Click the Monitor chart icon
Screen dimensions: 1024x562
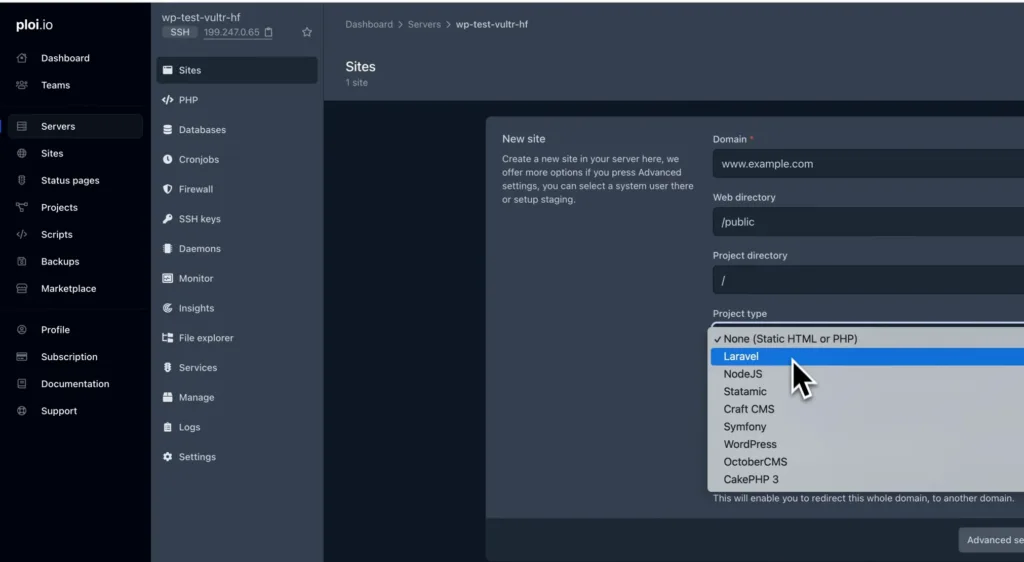(167, 278)
